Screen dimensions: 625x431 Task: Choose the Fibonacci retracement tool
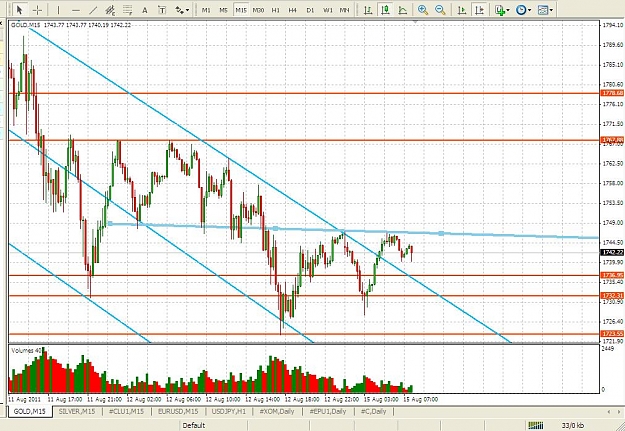[x=128, y=10]
